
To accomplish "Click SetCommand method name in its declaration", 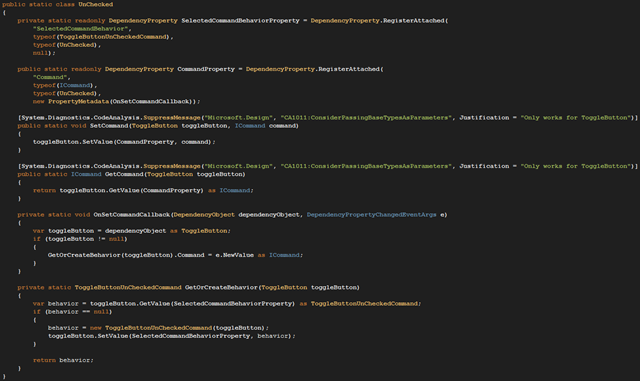I will [x=109, y=126].
